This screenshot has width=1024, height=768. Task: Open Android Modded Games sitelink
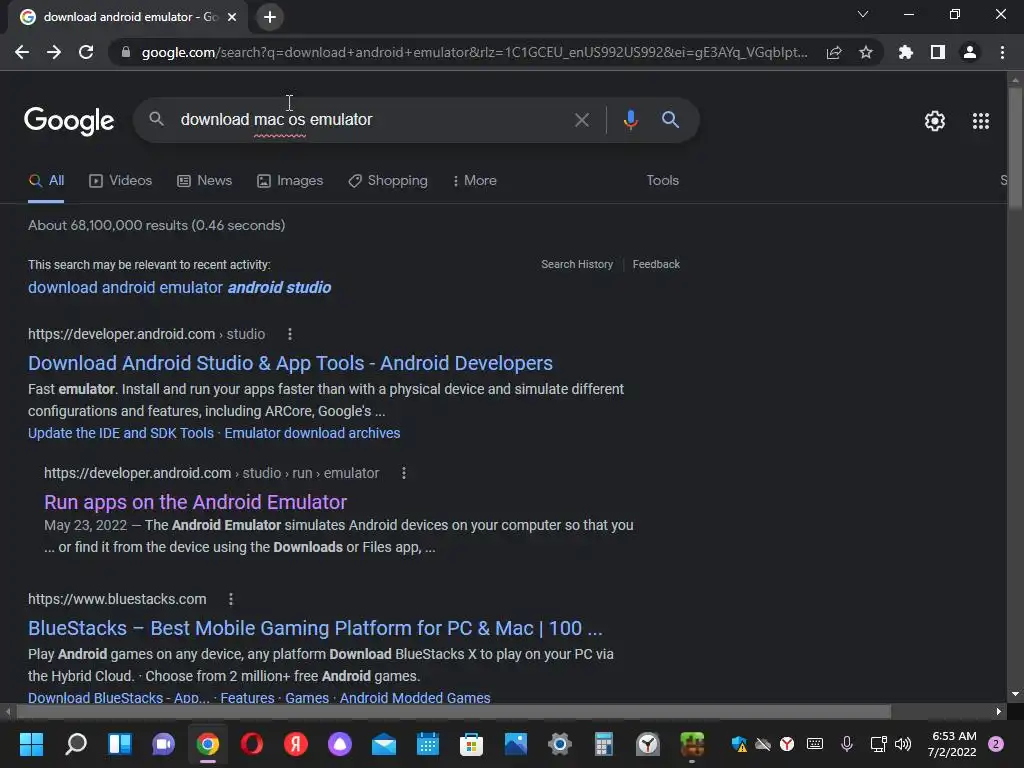tap(415, 697)
